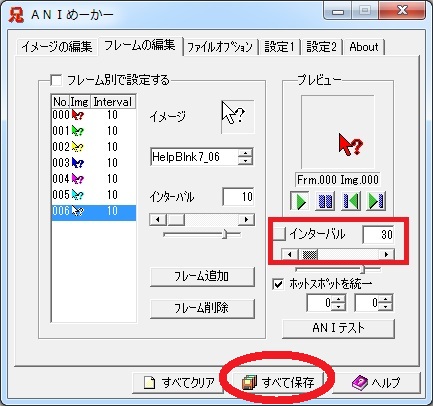Click preview interval scrollbar thumb

pyautogui.click(x=309, y=255)
